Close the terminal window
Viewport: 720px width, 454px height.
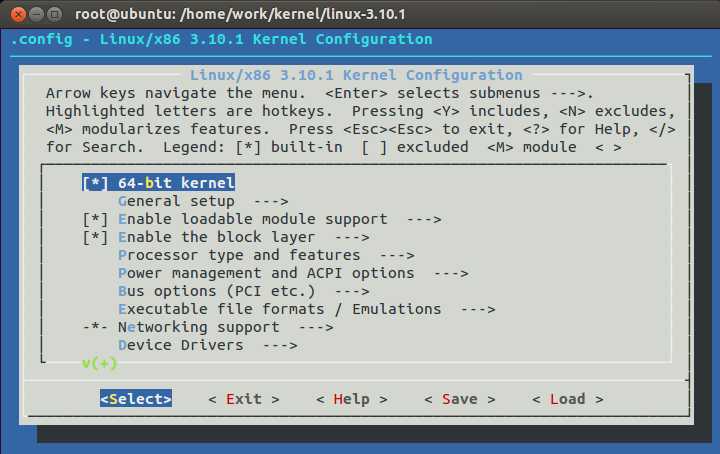[x=18, y=14]
